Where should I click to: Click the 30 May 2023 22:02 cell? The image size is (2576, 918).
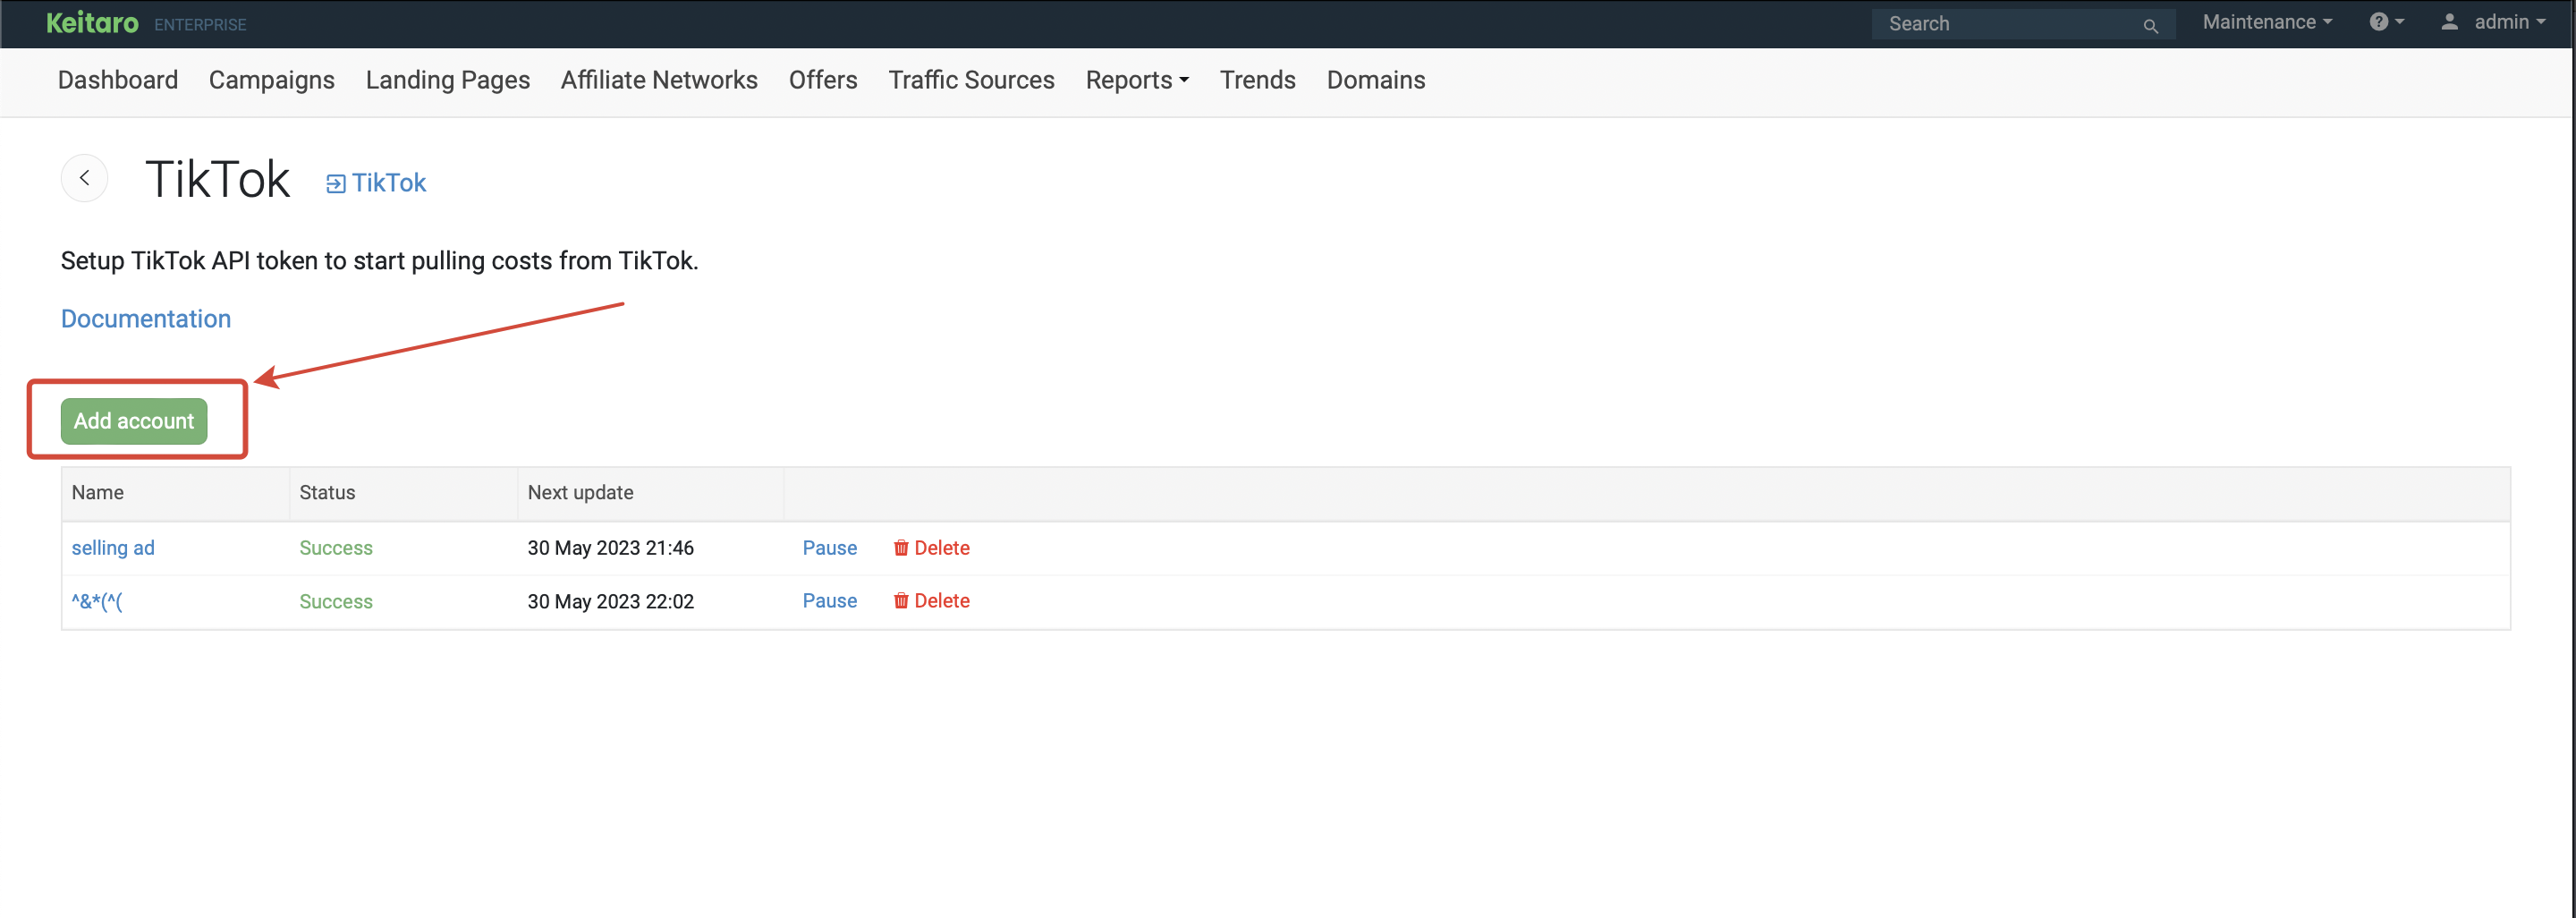click(610, 601)
